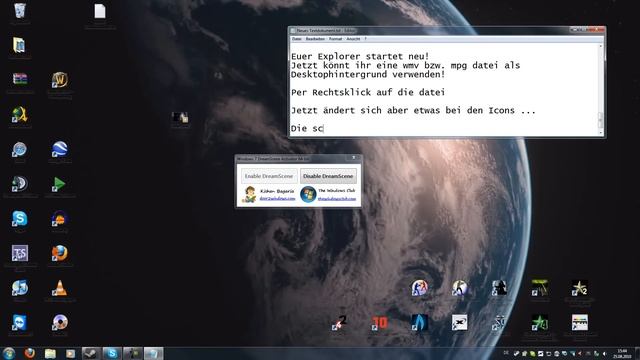The width and height of the screenshot is (640, 360).
Task: Open Firefox from the taskbar
Action: 29,353
